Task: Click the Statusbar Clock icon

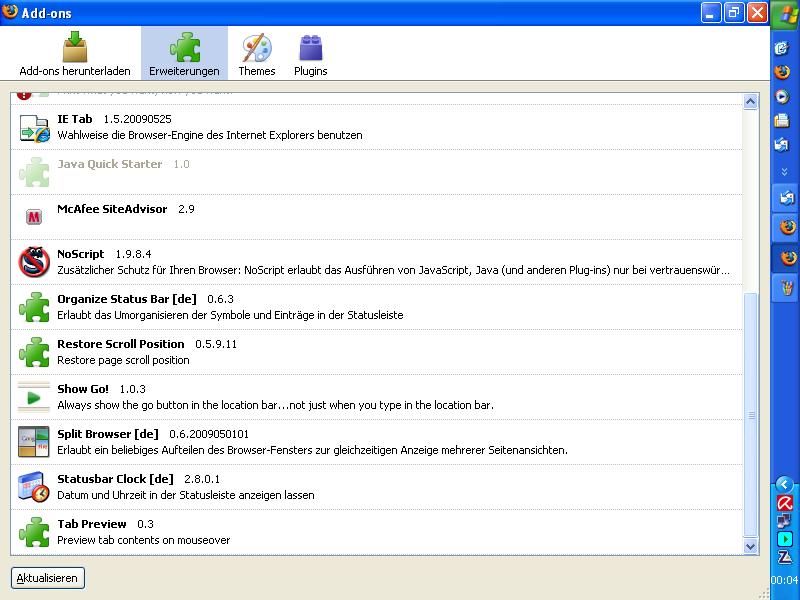Action: pyautogui.click(x=35, y=487)
